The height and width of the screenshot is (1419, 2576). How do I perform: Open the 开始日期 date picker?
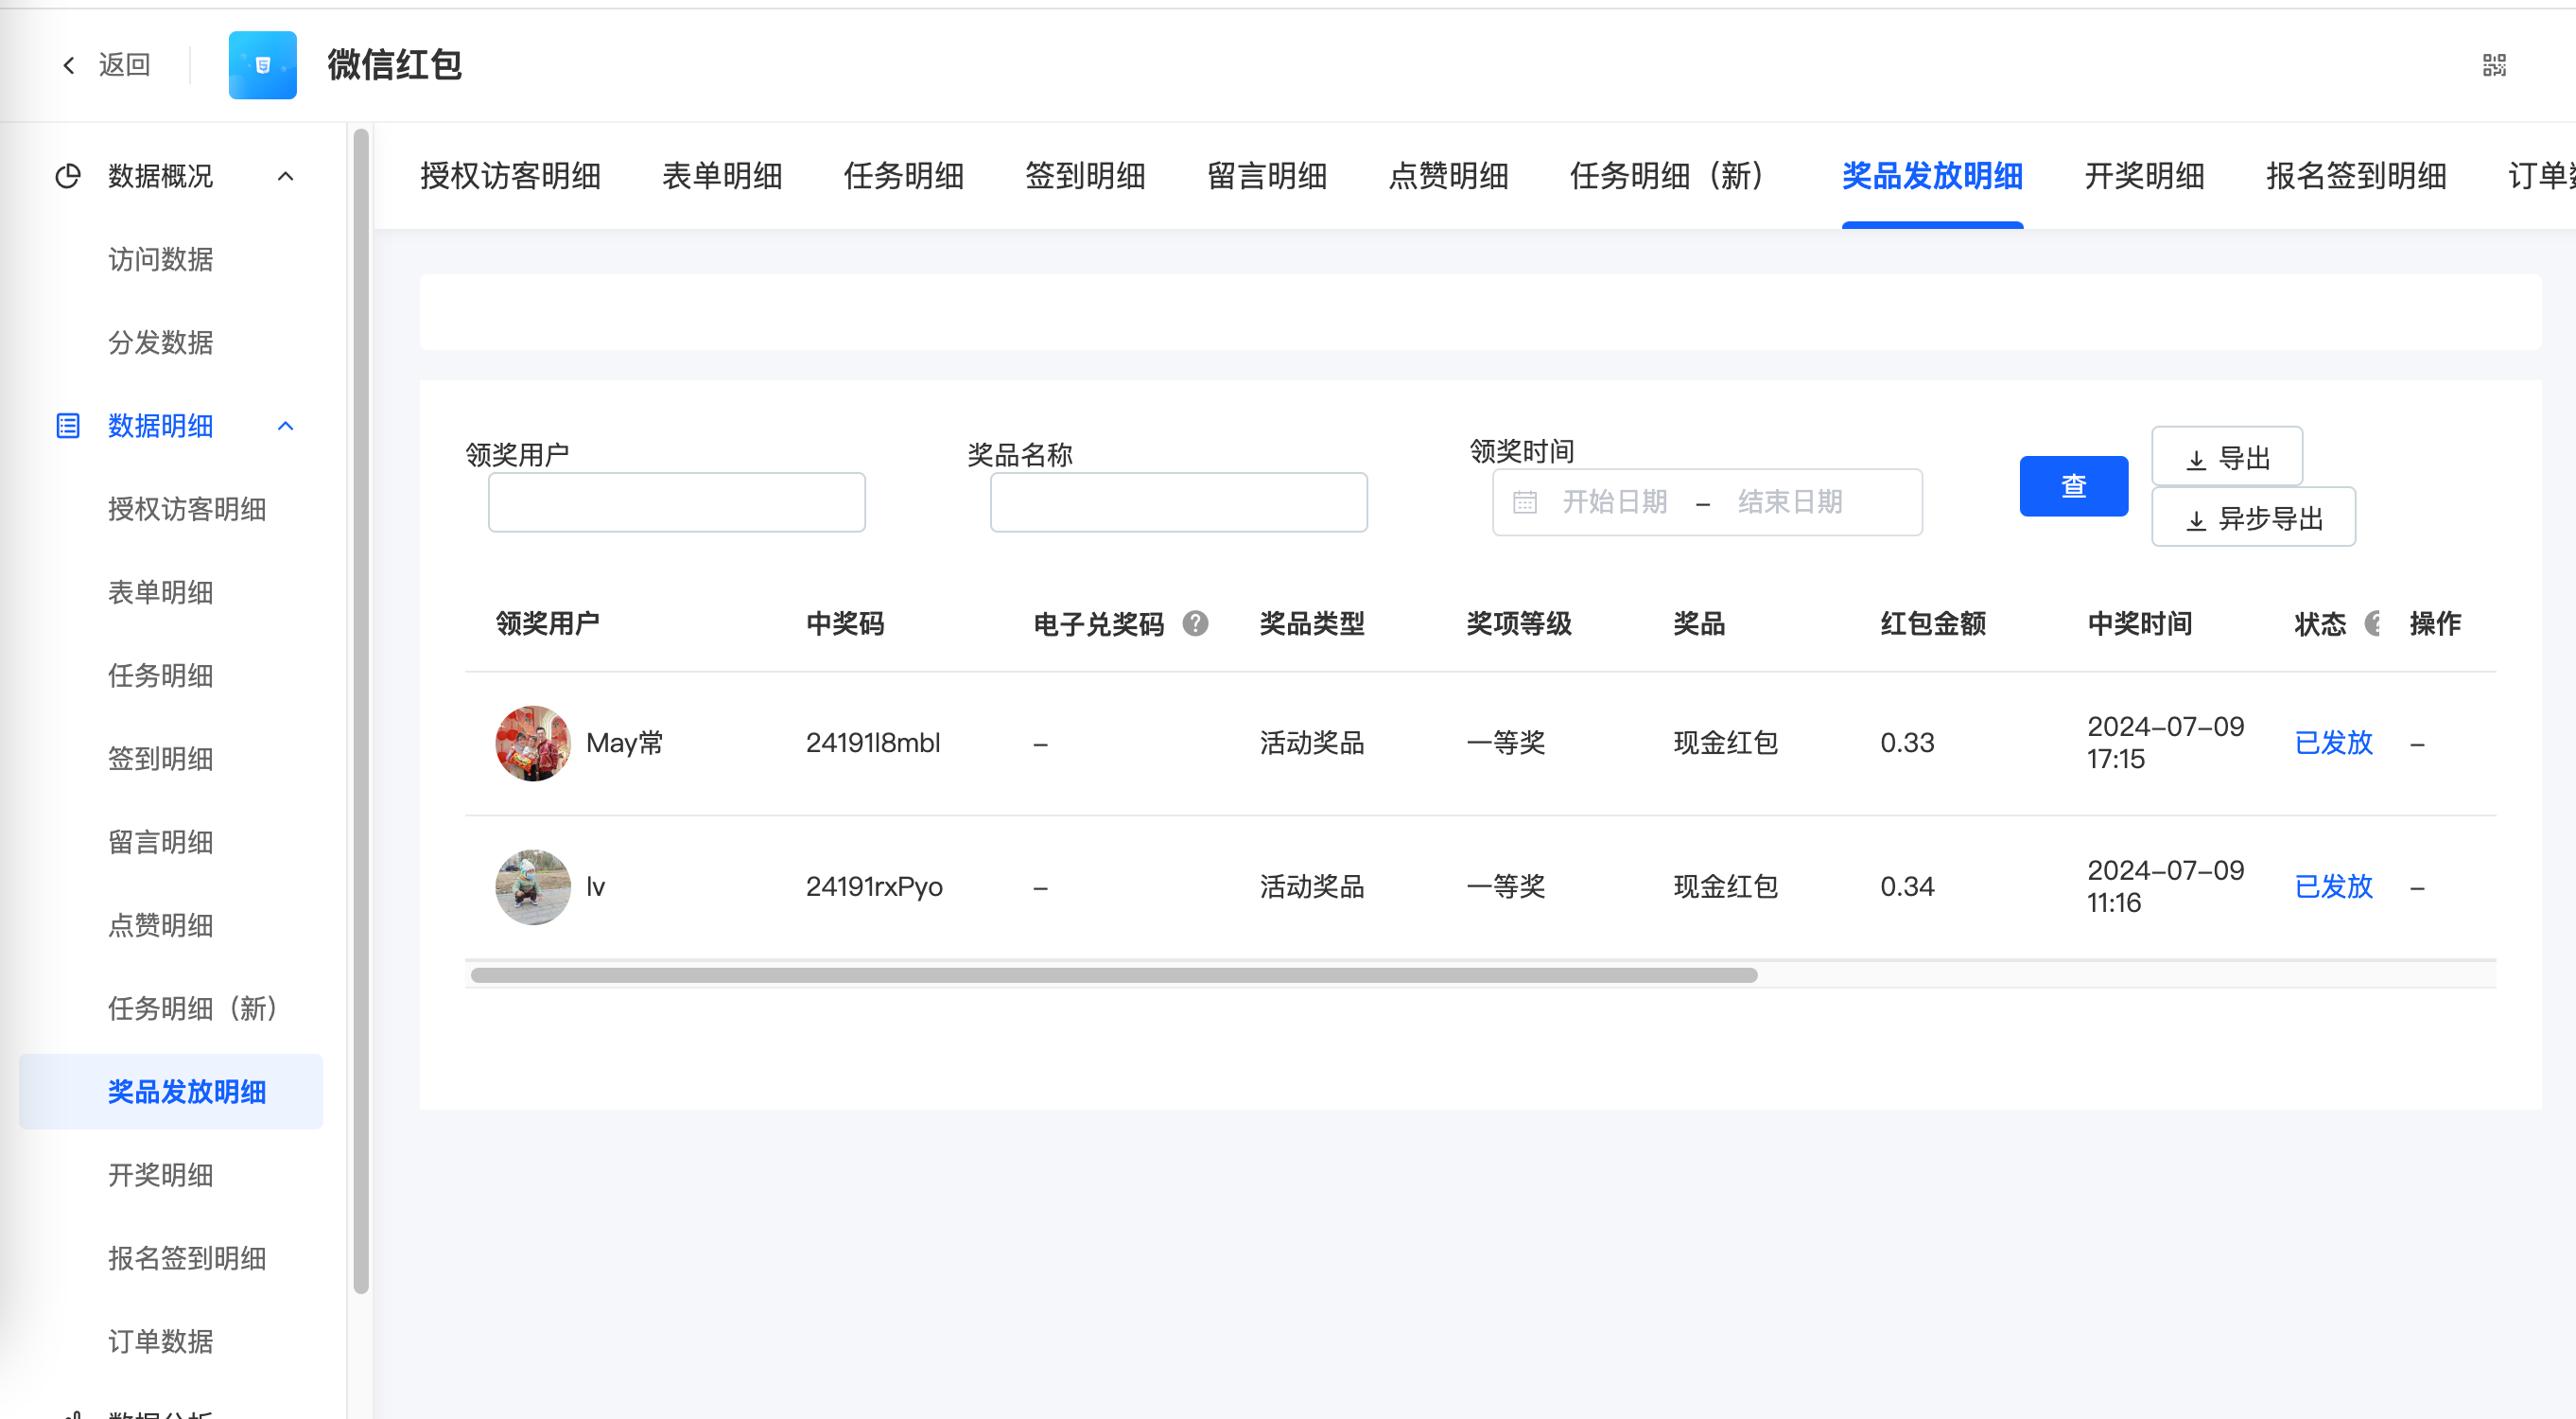click(x=1614, y=502)
